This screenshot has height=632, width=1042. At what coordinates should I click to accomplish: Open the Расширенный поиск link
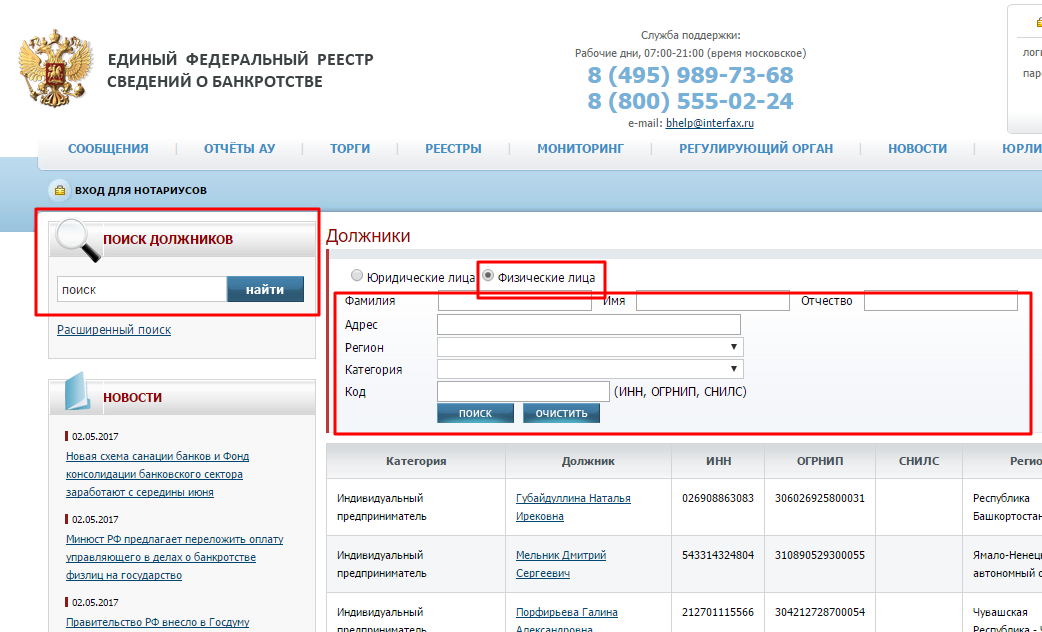[114, 330]
